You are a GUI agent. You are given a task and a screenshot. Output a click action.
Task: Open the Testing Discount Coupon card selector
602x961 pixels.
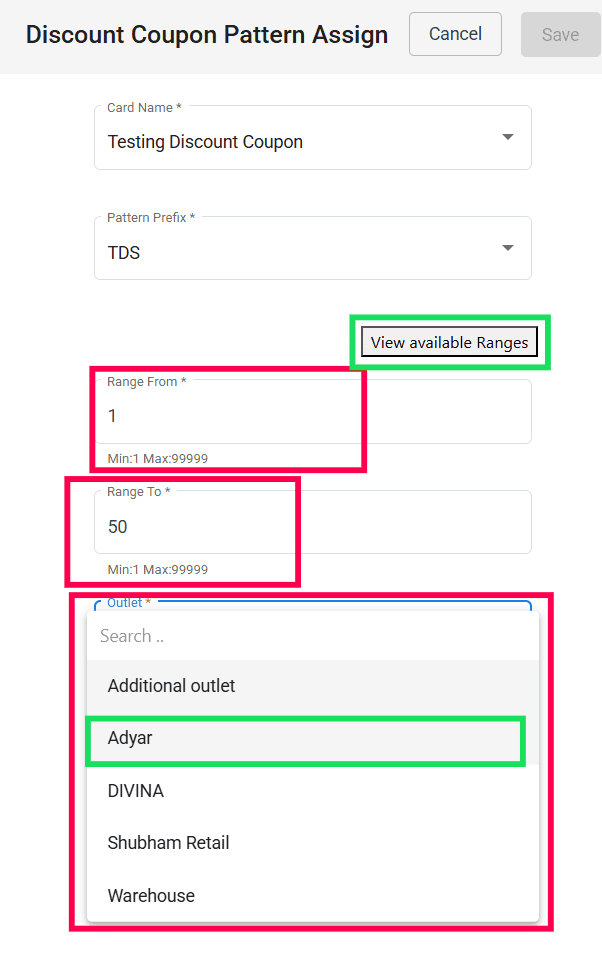click(300, 142)
